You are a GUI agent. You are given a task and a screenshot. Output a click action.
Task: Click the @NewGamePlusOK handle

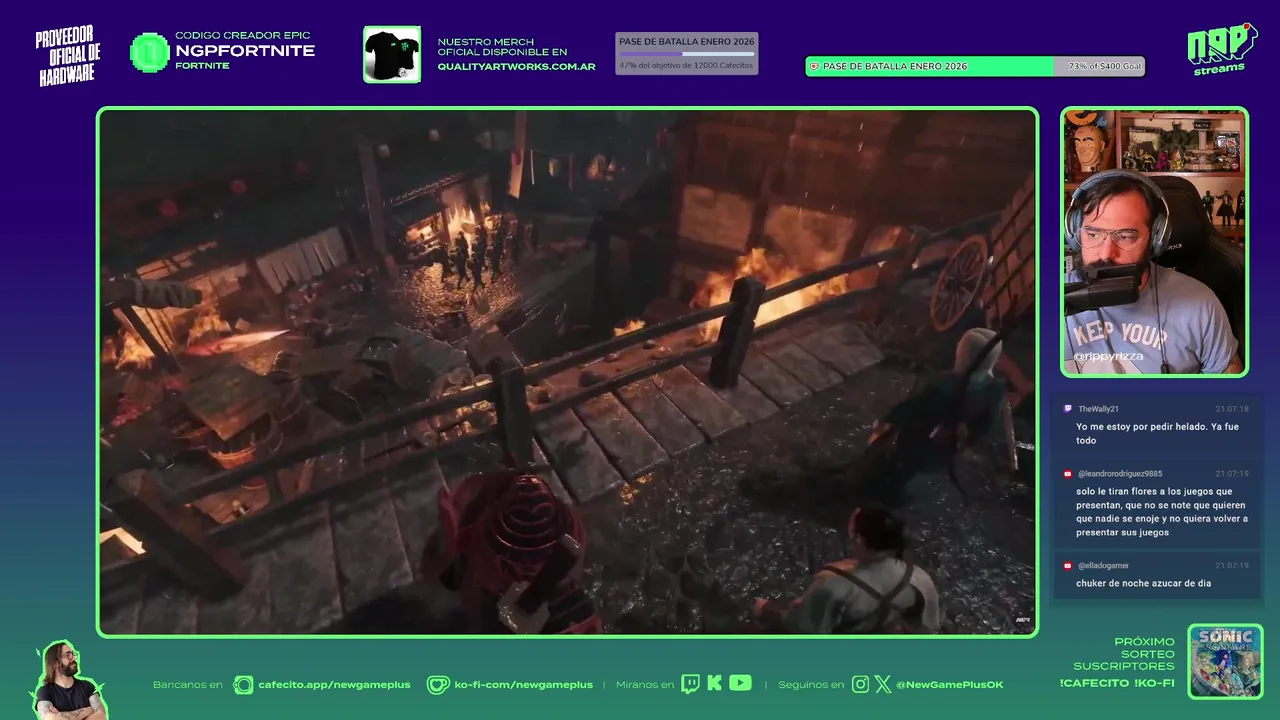[x=950, y=685]
